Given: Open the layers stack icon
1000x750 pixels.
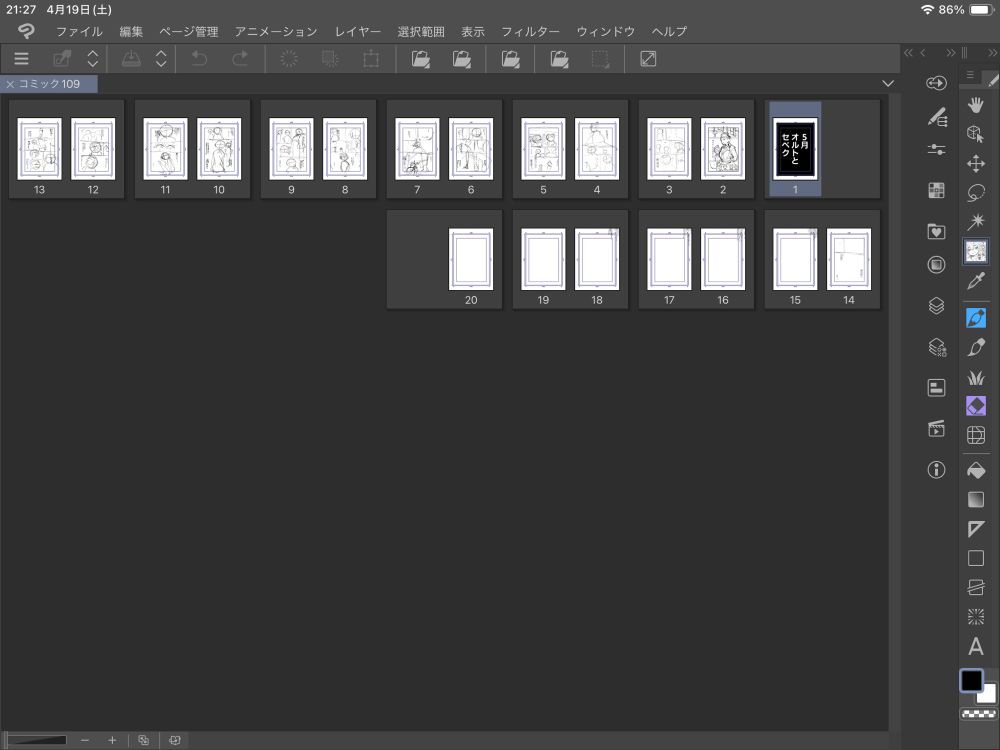Looking at the screenshot, I should coord(936,306).
